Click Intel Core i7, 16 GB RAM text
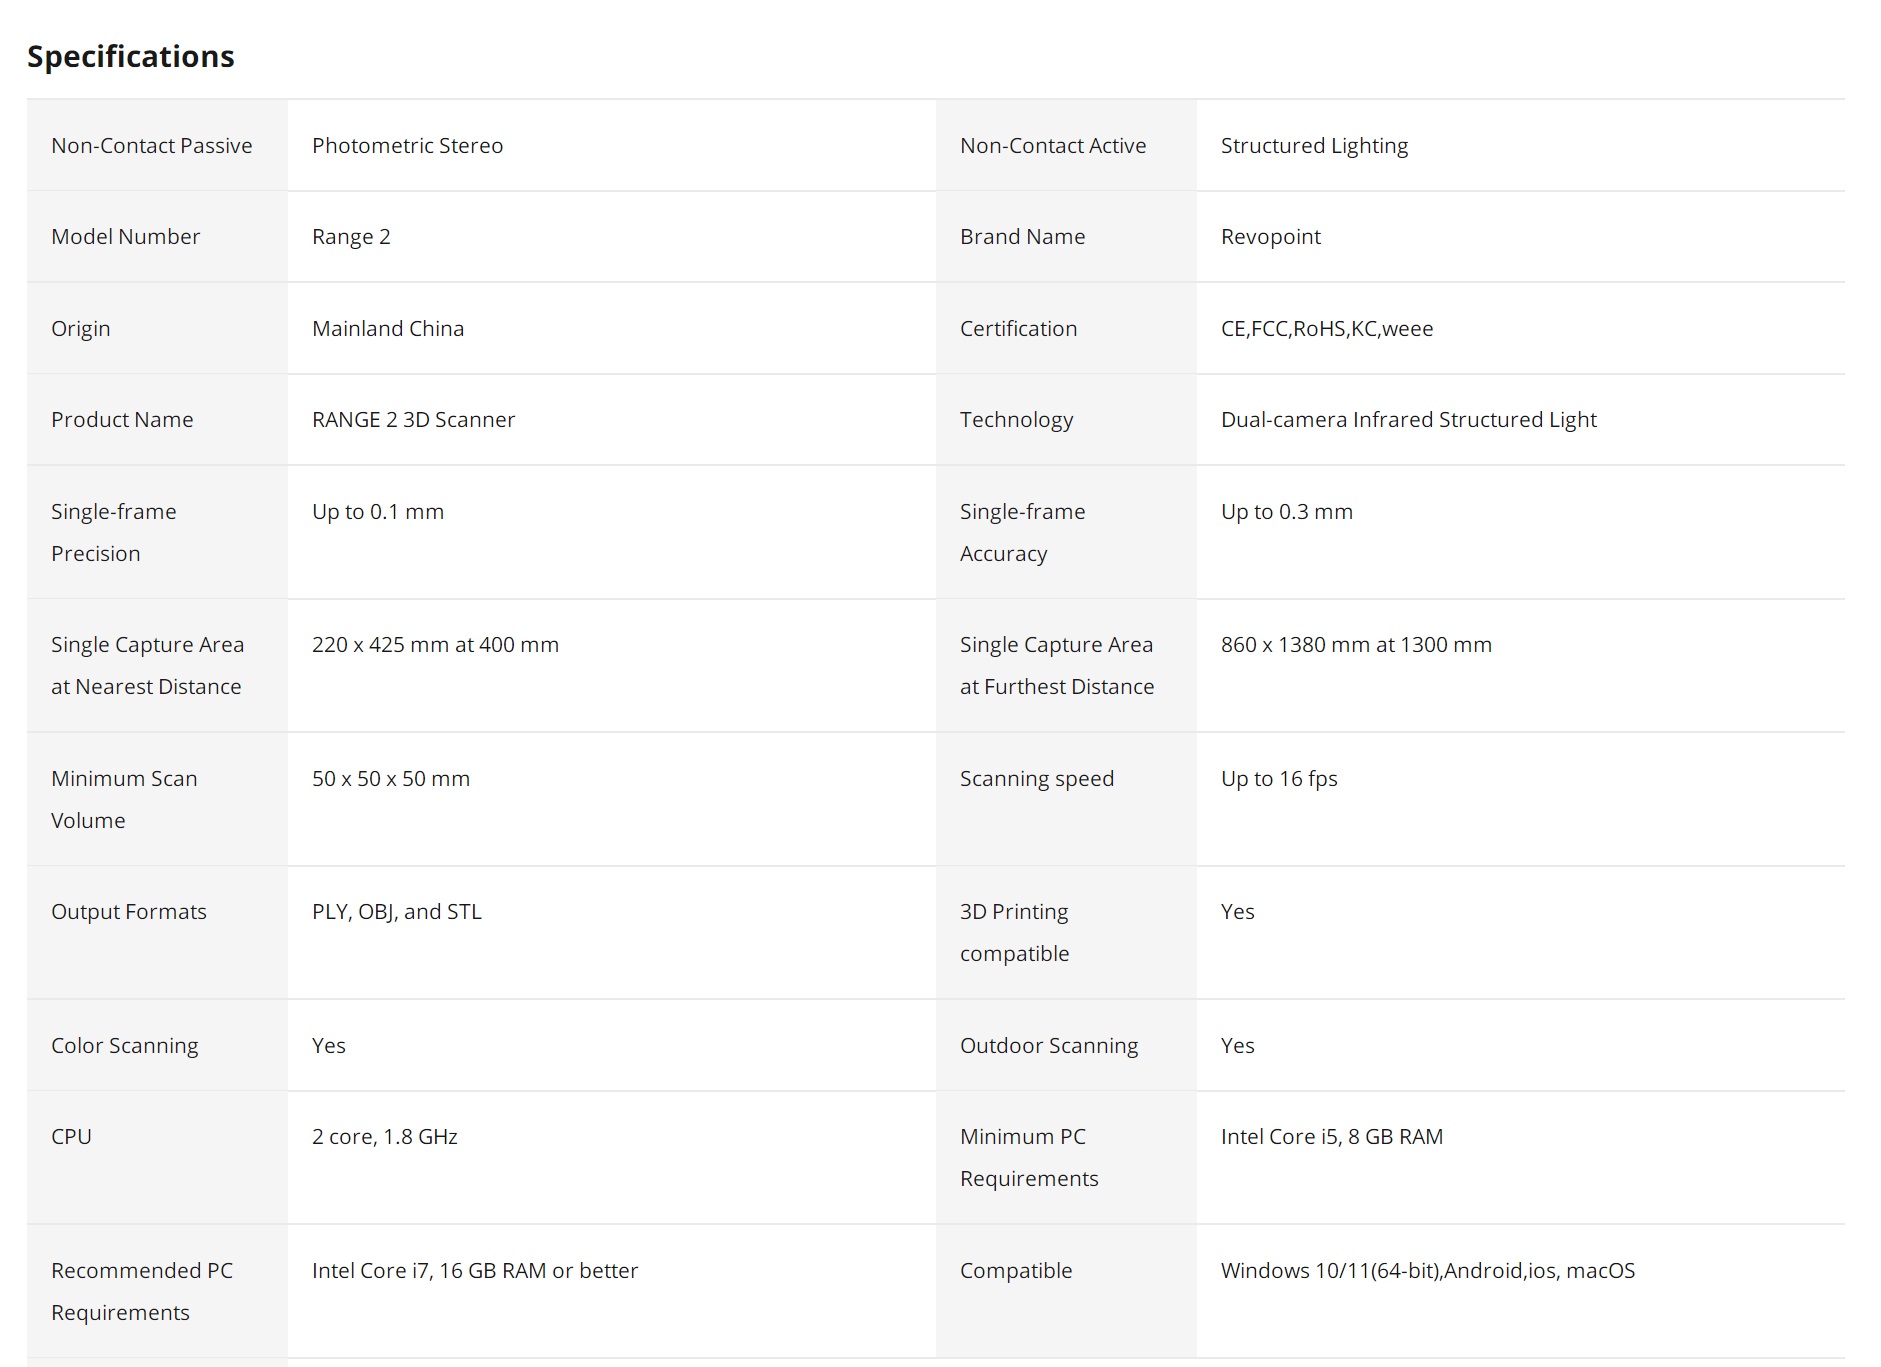Screen dimensions: 1881x1367 475,1271
